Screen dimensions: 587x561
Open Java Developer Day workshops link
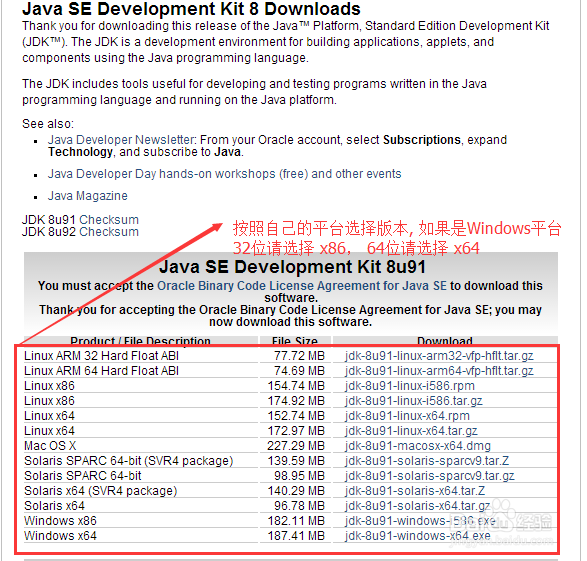click(x=224, y=174)
